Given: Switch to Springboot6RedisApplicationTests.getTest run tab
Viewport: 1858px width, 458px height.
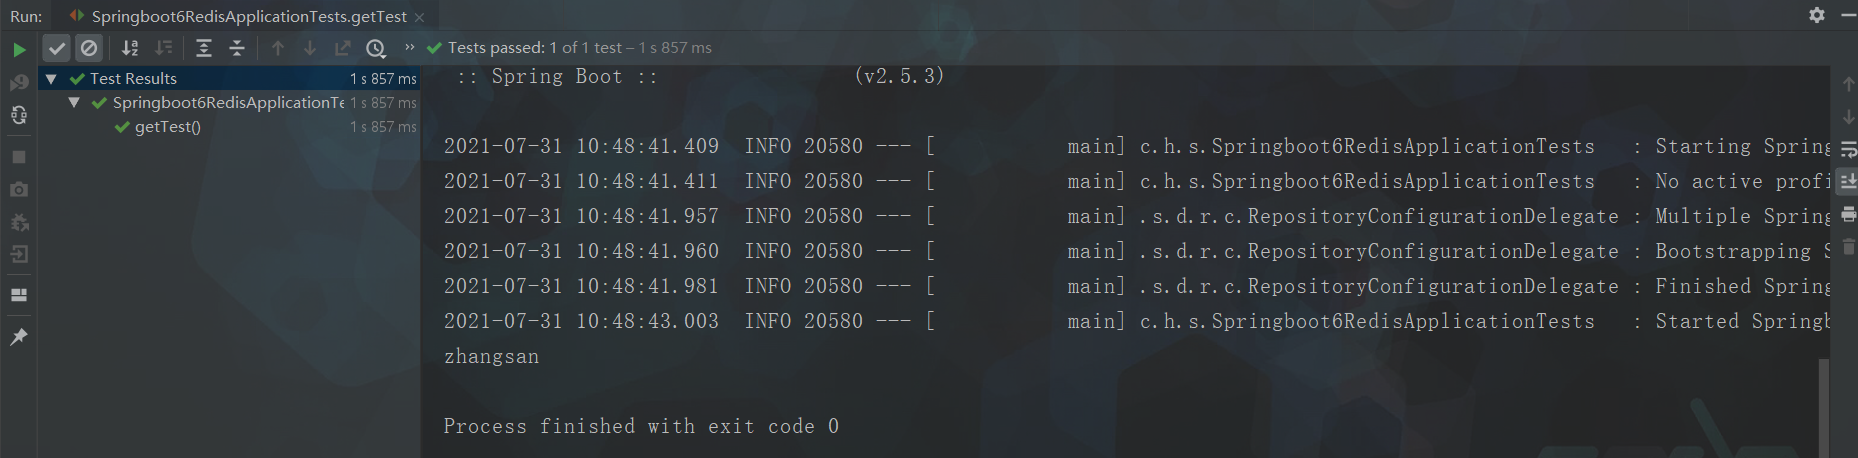Looking at the screenshot, I should (x=239, y=16).
